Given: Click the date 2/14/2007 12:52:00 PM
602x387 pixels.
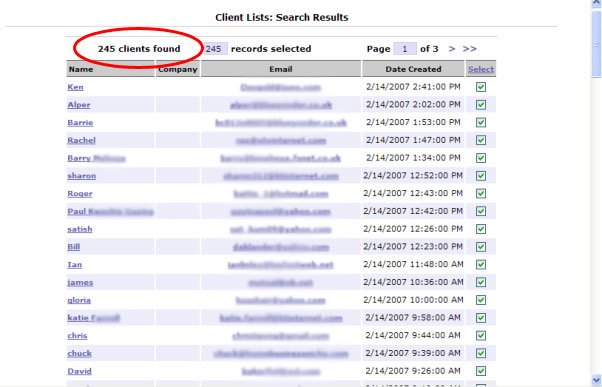Looking at the screenshot, I should point(413,175).
